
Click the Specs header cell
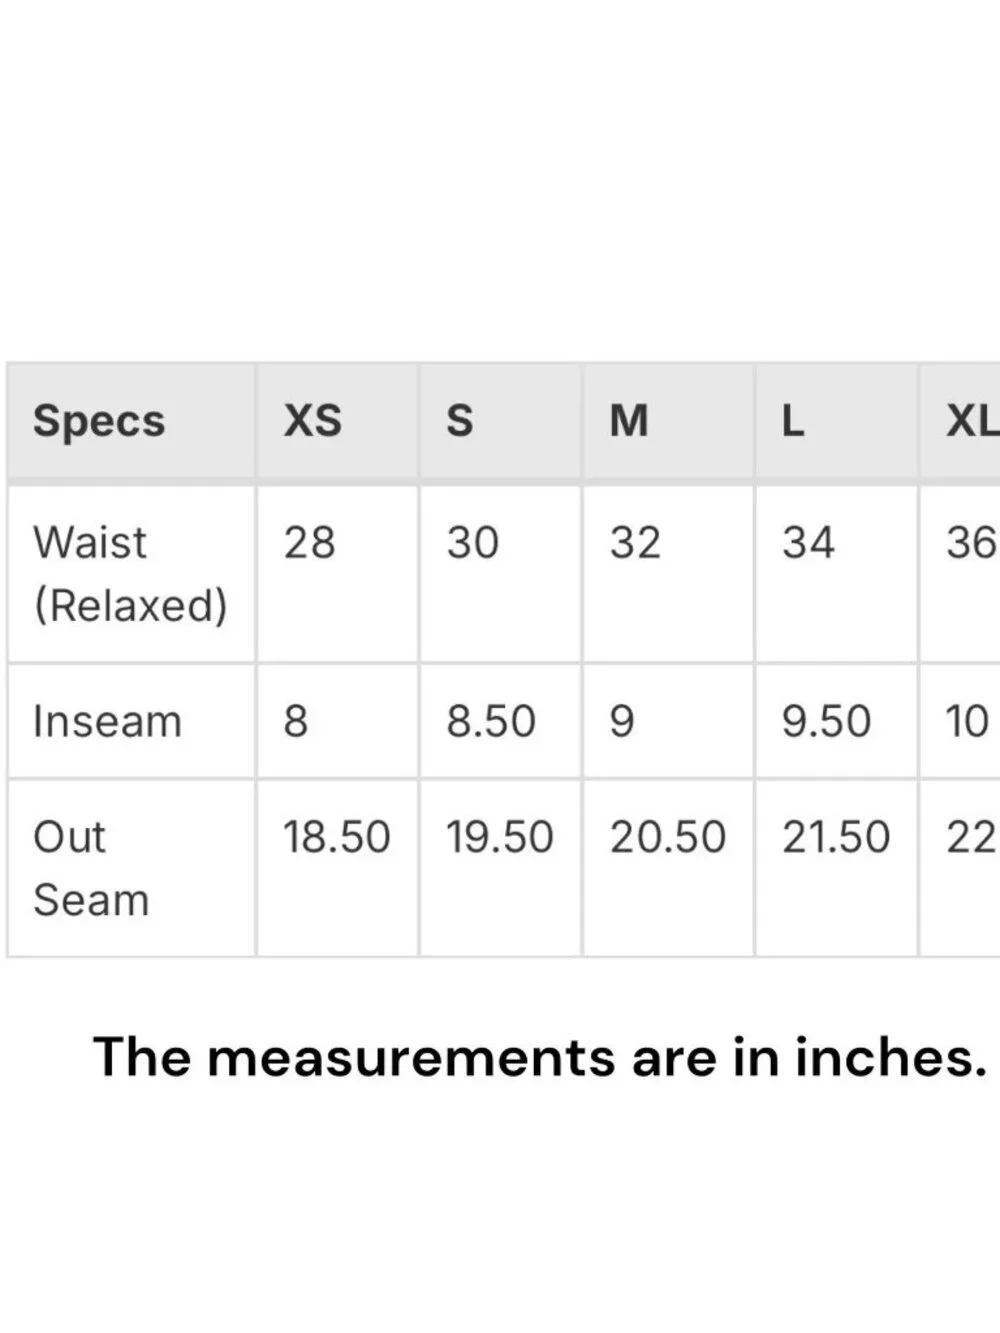point(131,421)
